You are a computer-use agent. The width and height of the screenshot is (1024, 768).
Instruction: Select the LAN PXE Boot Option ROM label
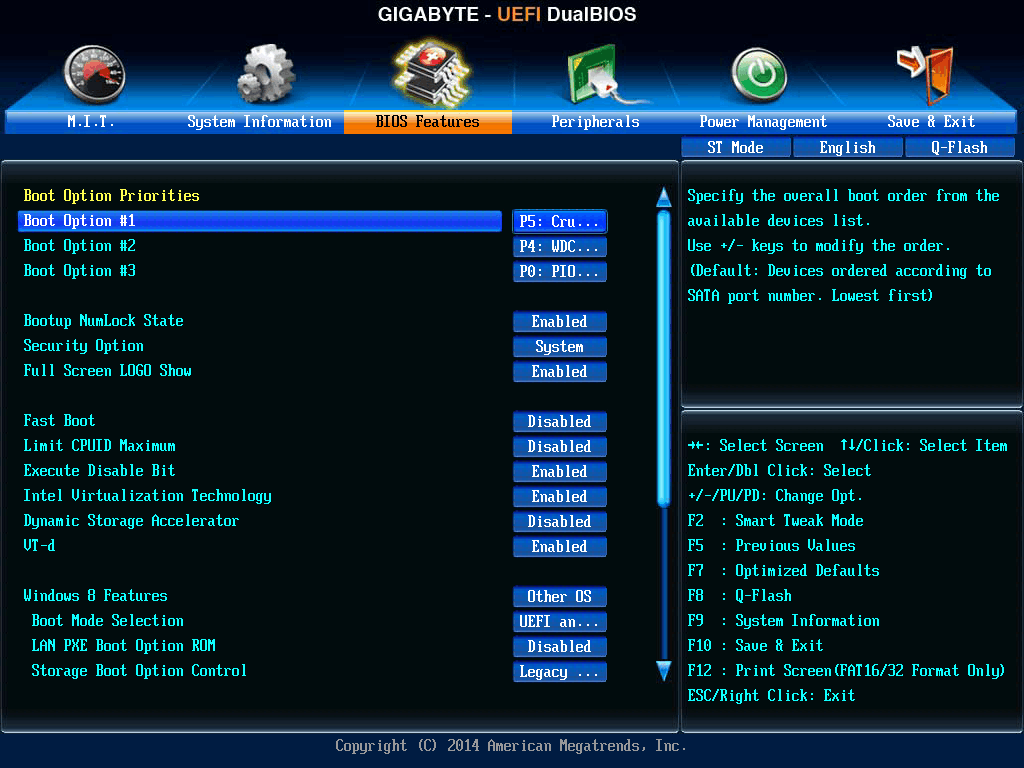pos(123,645)
